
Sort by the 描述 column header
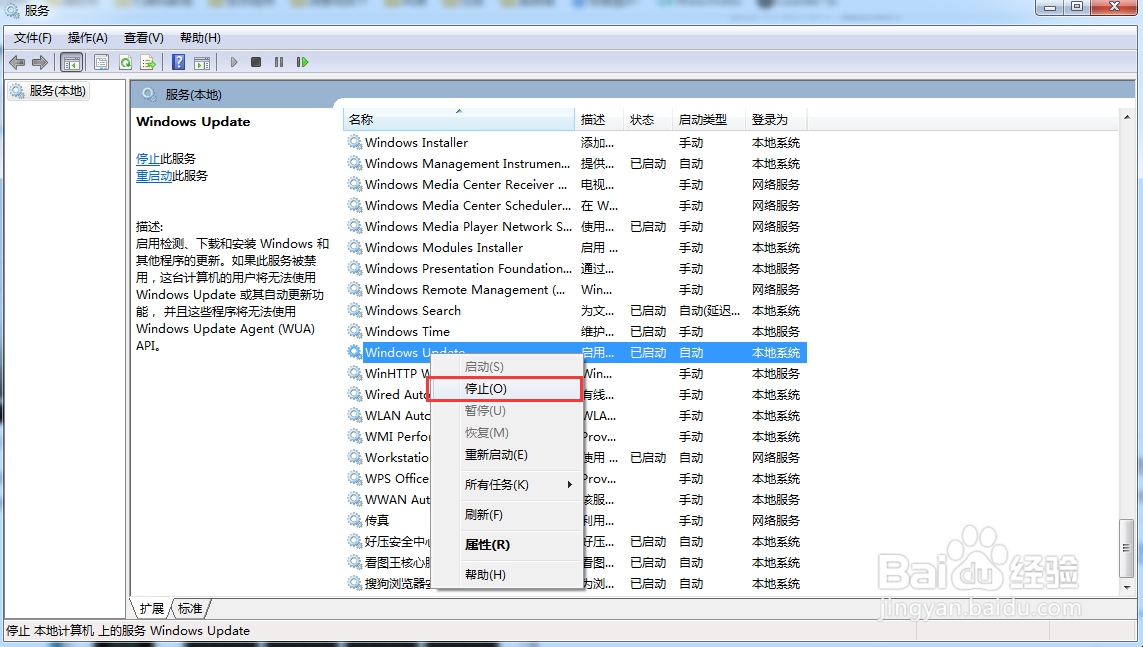(599, 119)
